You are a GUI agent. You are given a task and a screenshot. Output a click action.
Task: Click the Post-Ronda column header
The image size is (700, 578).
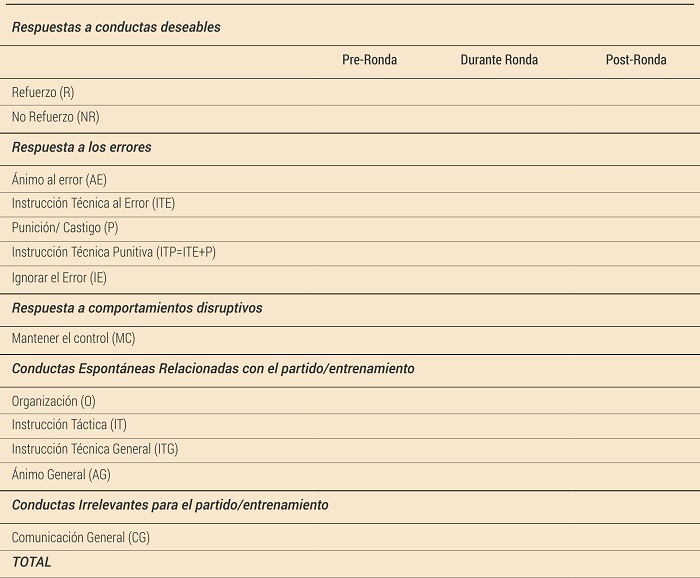pyautogui.click(x=636, y=60)
